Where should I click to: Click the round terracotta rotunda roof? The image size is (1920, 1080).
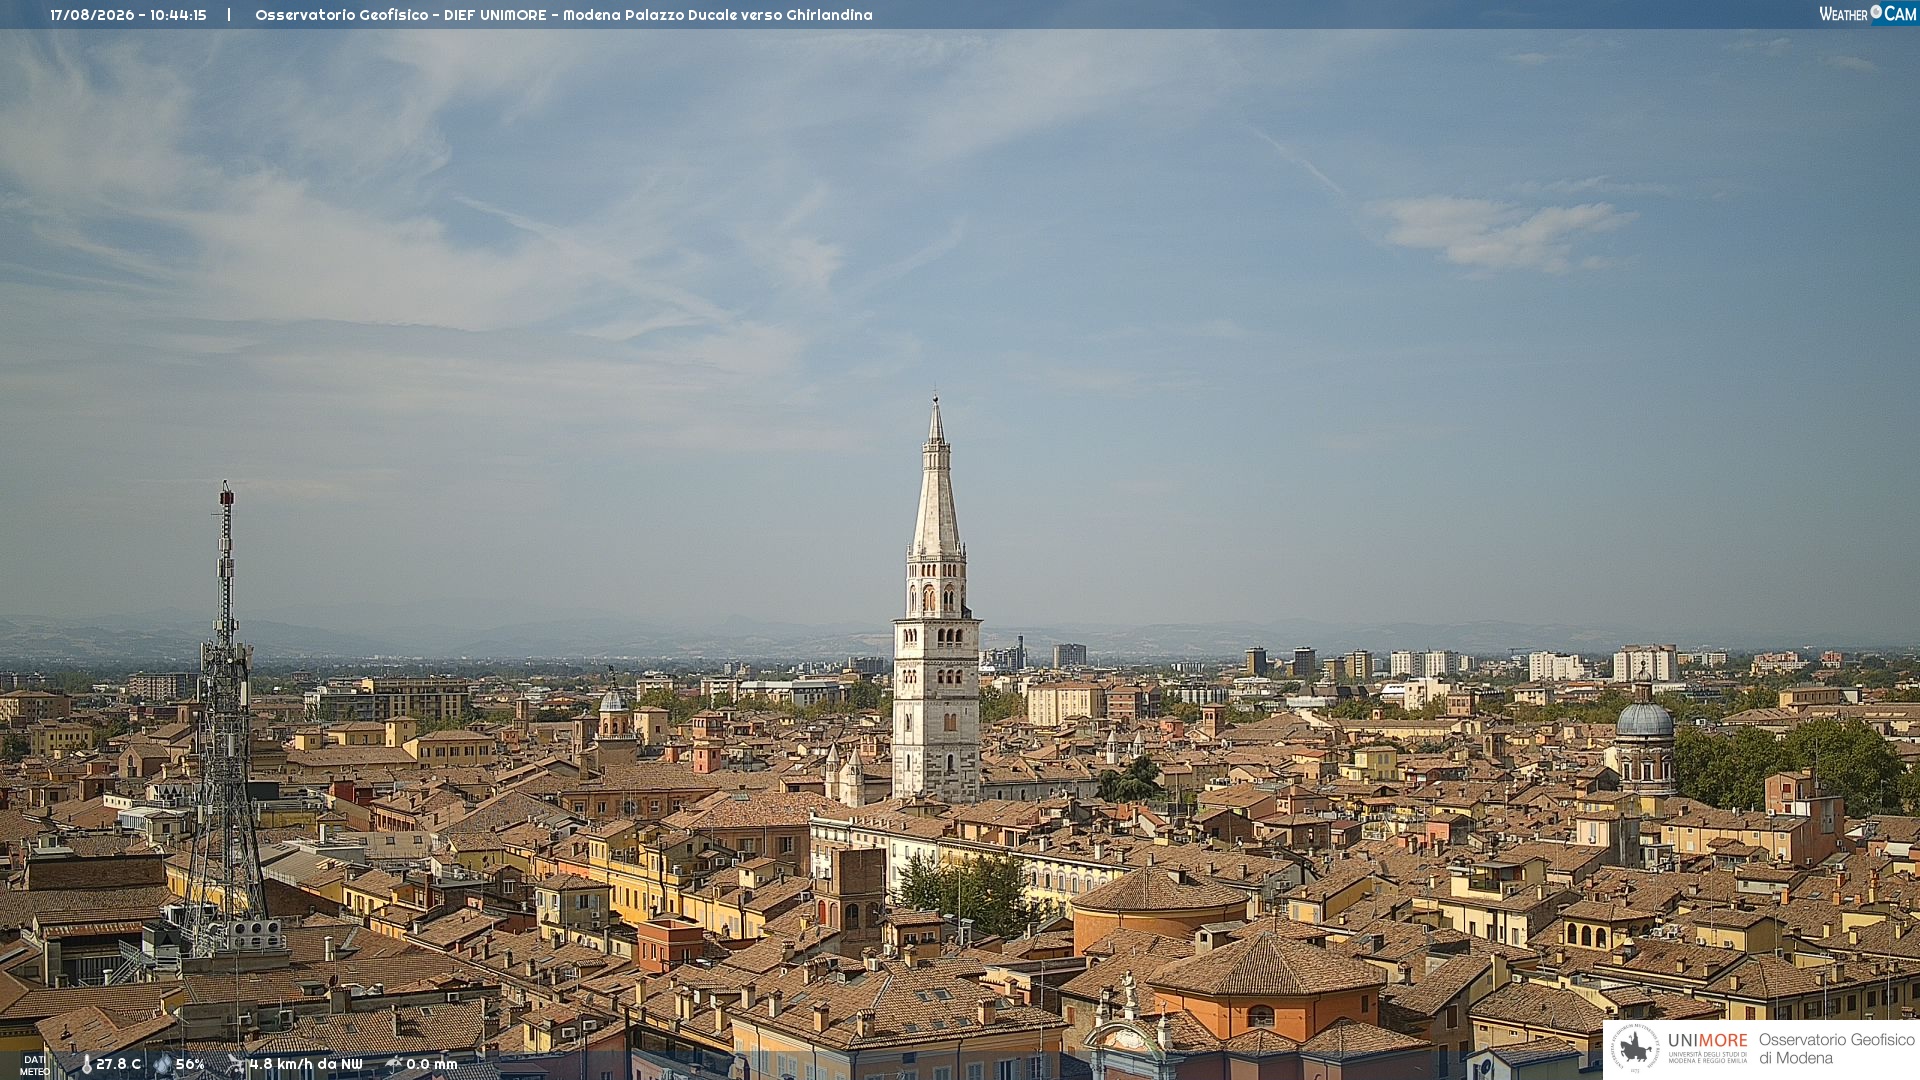click(1160, 890)
